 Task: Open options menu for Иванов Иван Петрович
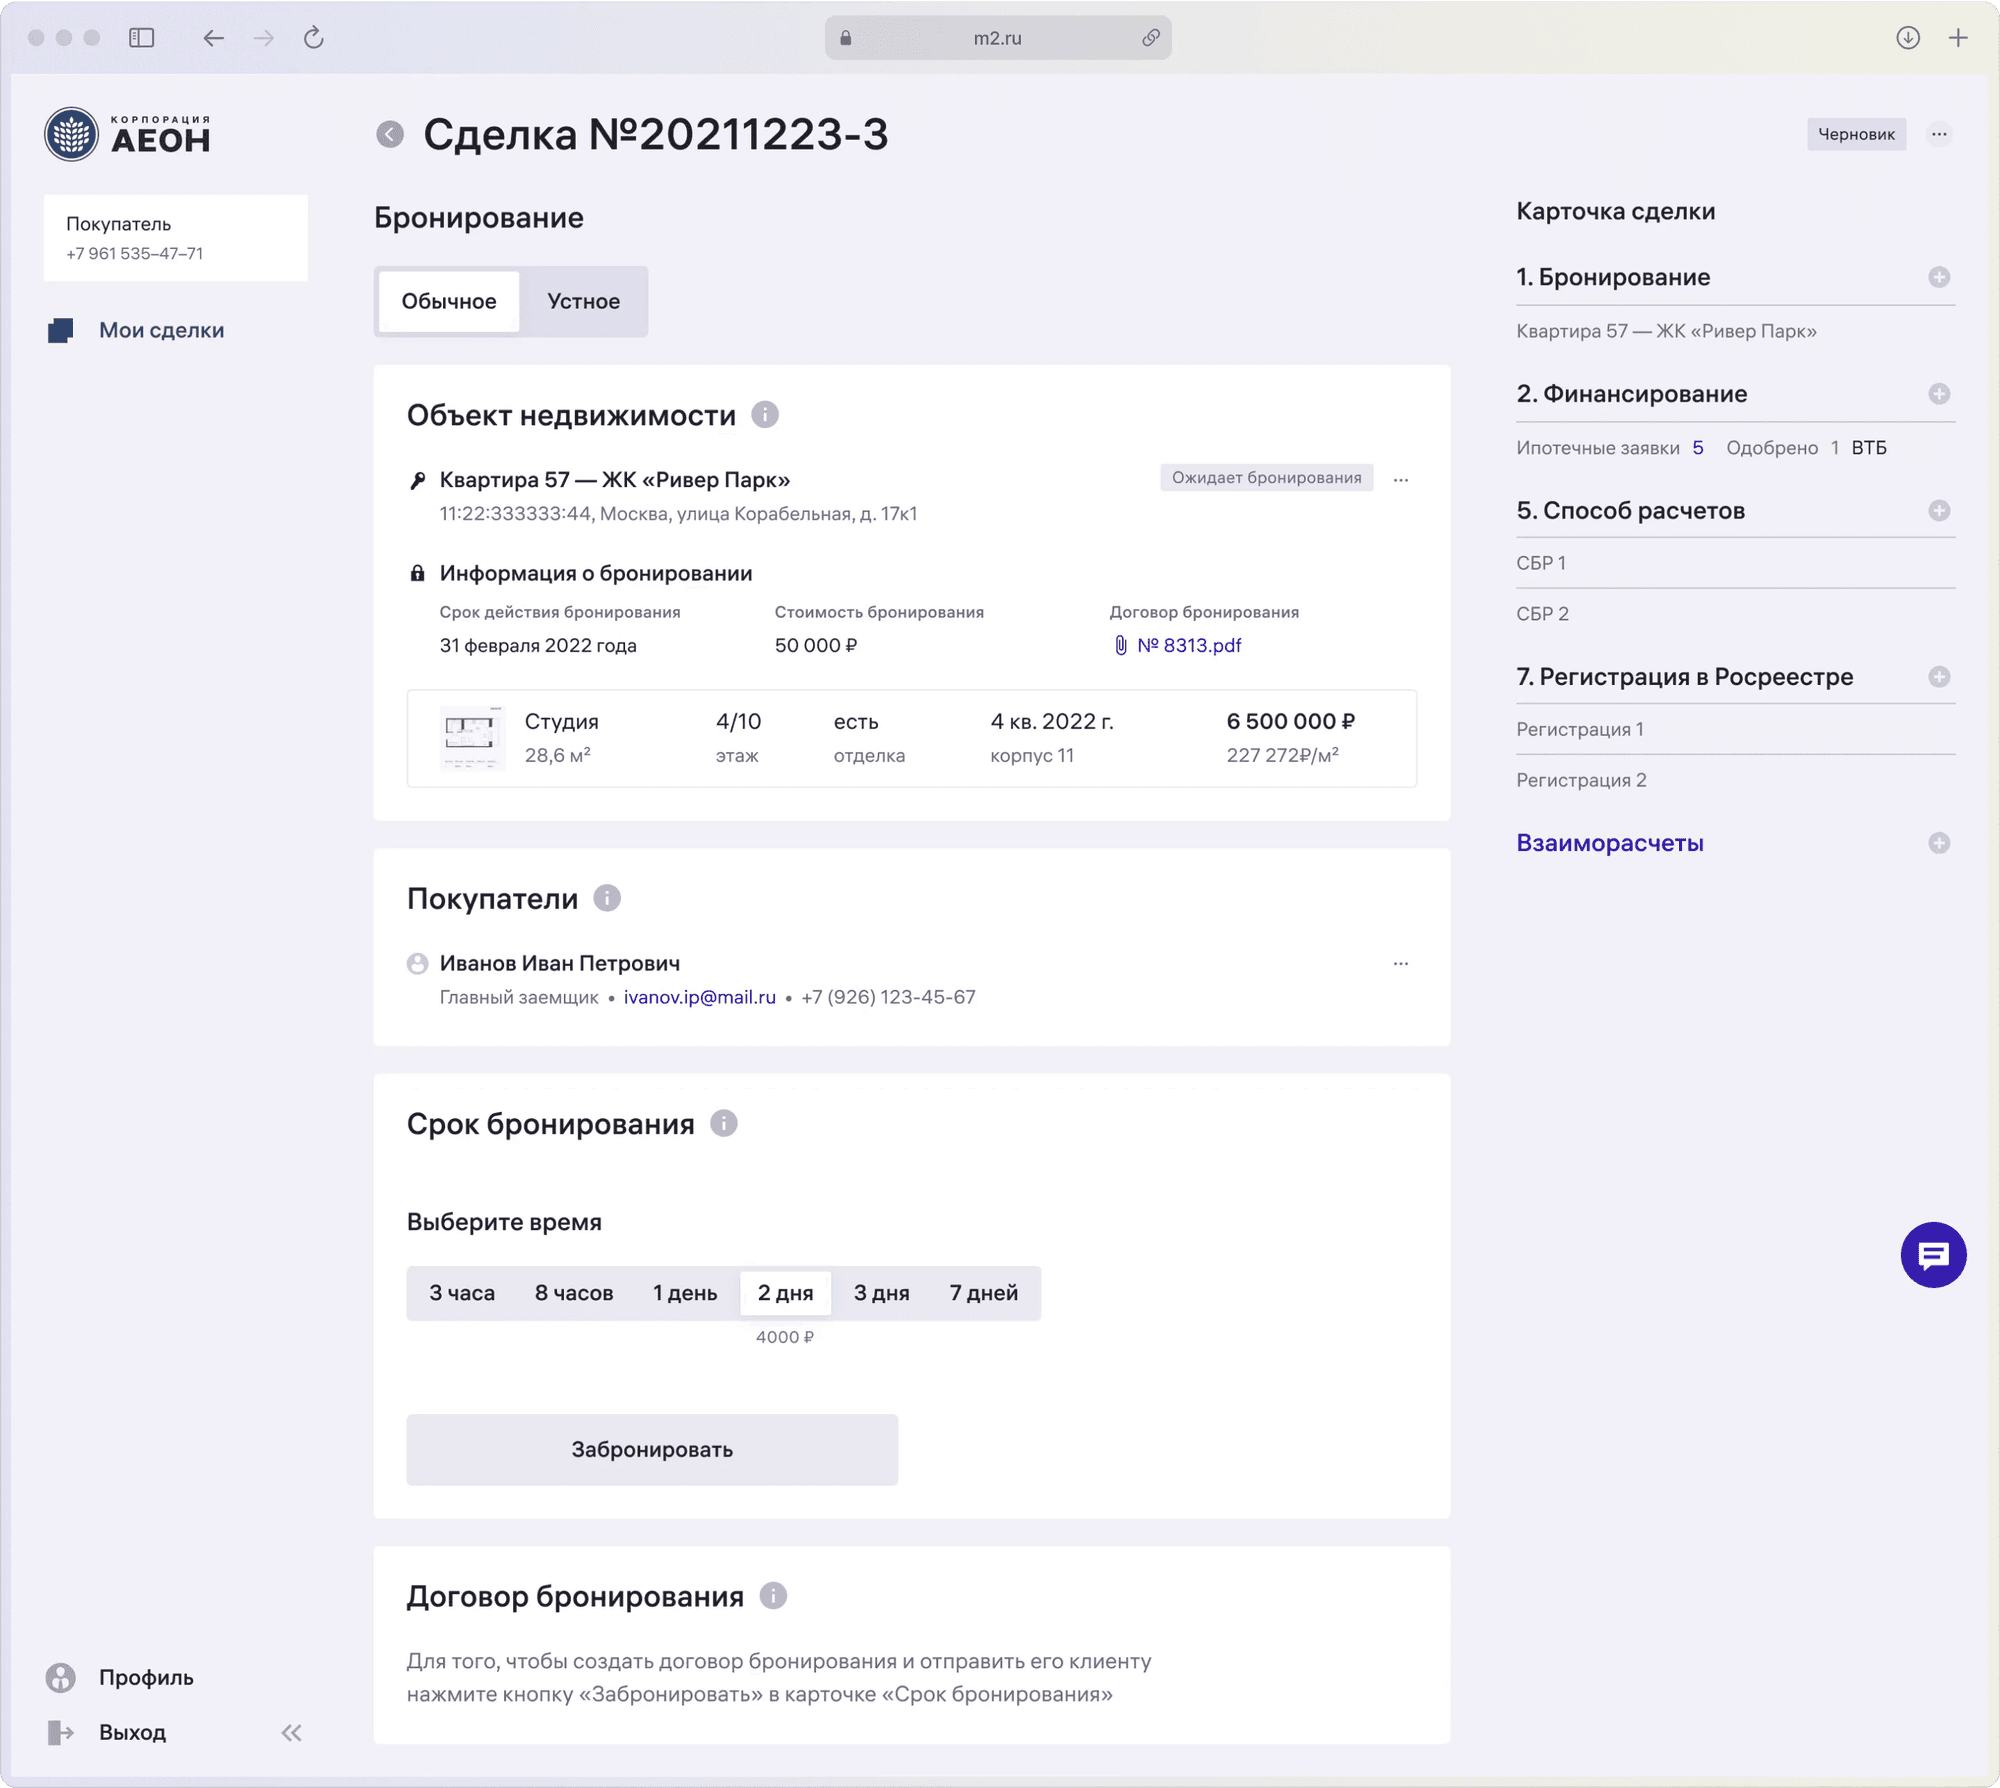pyautogui.click(x=1400, y=964)
